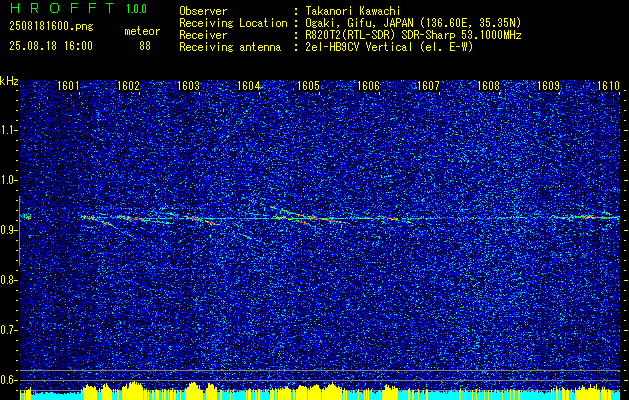This screenshot has height=400, width=629.
Task: Click frequency label 0.8
Action: pyautogui.click(x=9, y=280)
